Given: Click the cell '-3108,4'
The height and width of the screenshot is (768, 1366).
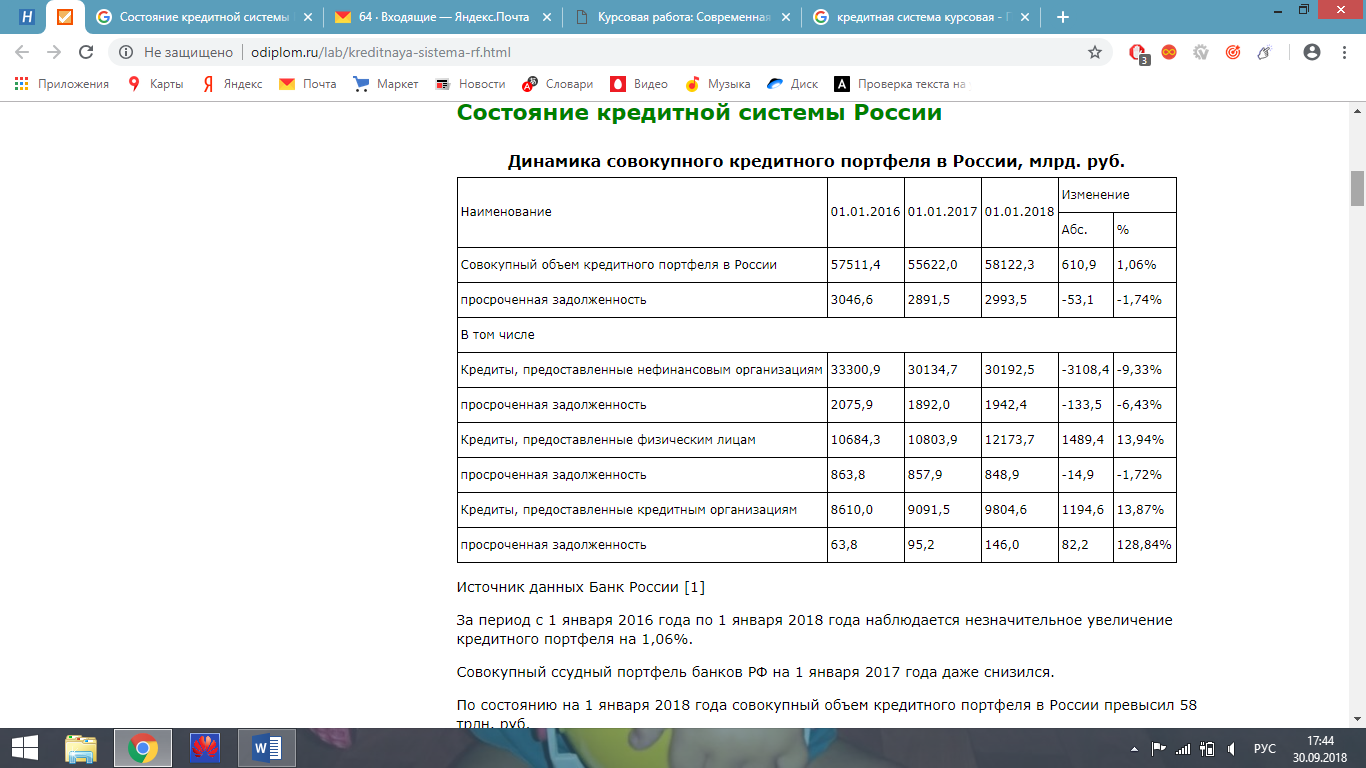Looking at the screenshot, I should (x=1085, y=370).
